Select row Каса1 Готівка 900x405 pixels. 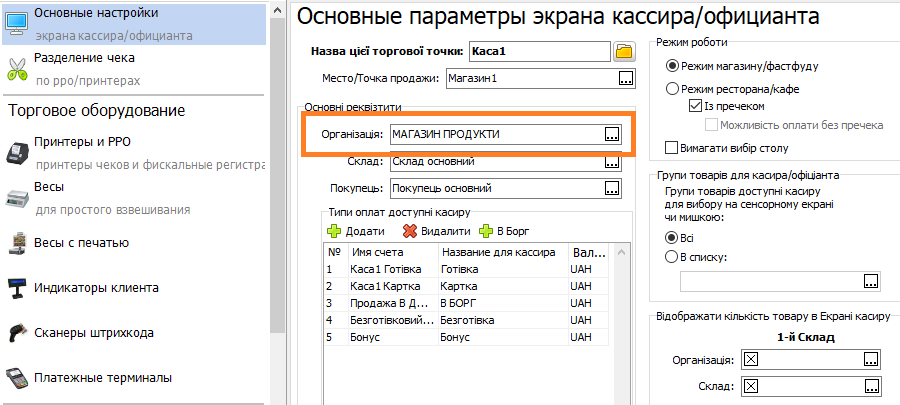pyautogui.click(x=466, y=269)
